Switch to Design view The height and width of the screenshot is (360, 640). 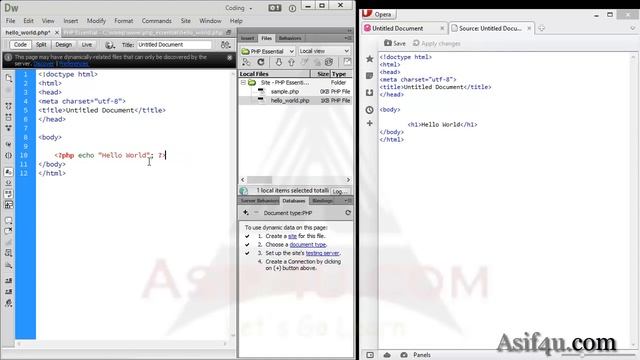[x=63, y=45]
